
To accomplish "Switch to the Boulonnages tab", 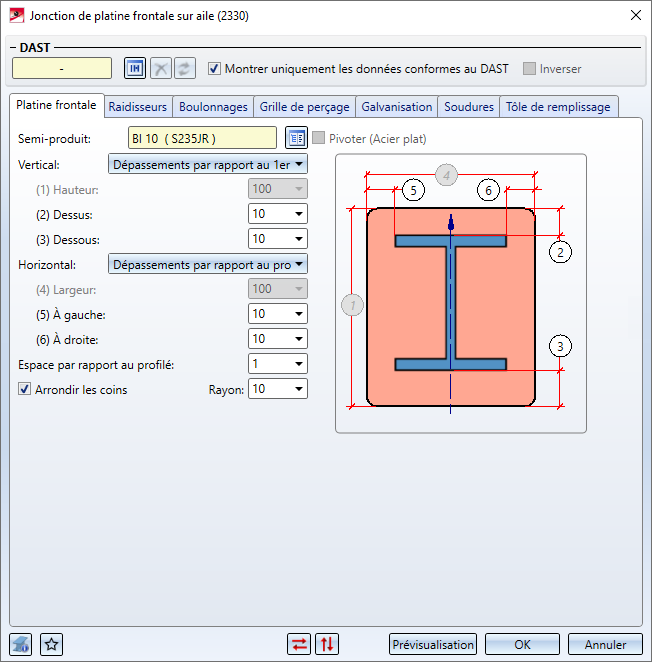I will click(213, 107).
